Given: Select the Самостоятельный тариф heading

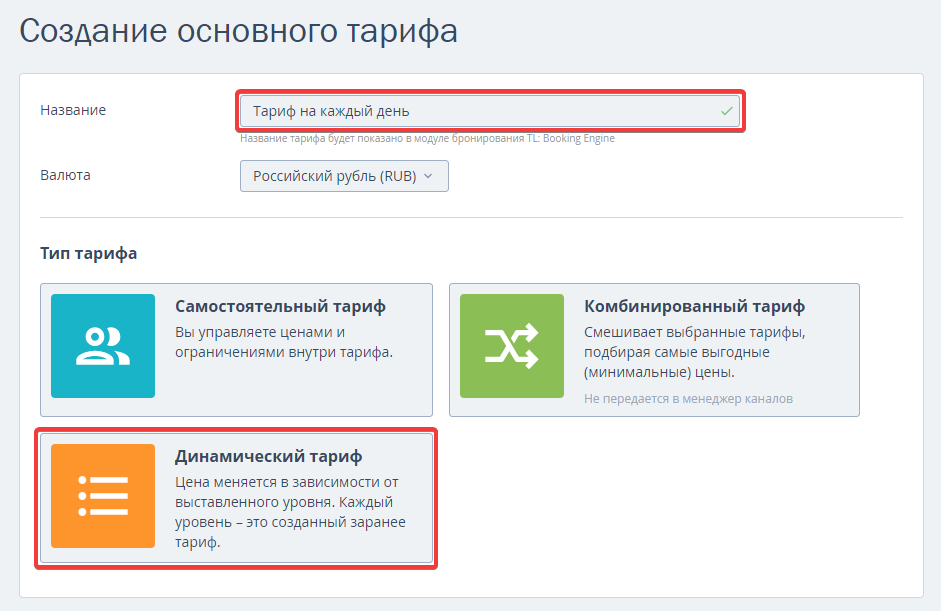Looking at the screenshot, I should click(x=280, y=306).
